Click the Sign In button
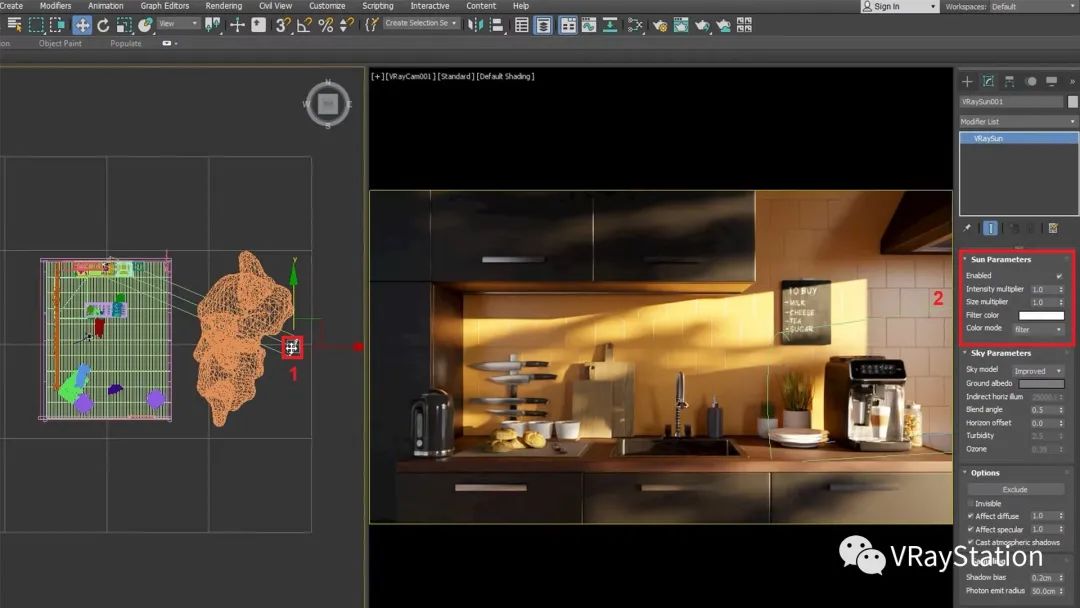This screenshot has height=608, width=1080. [x=885, y=7]
